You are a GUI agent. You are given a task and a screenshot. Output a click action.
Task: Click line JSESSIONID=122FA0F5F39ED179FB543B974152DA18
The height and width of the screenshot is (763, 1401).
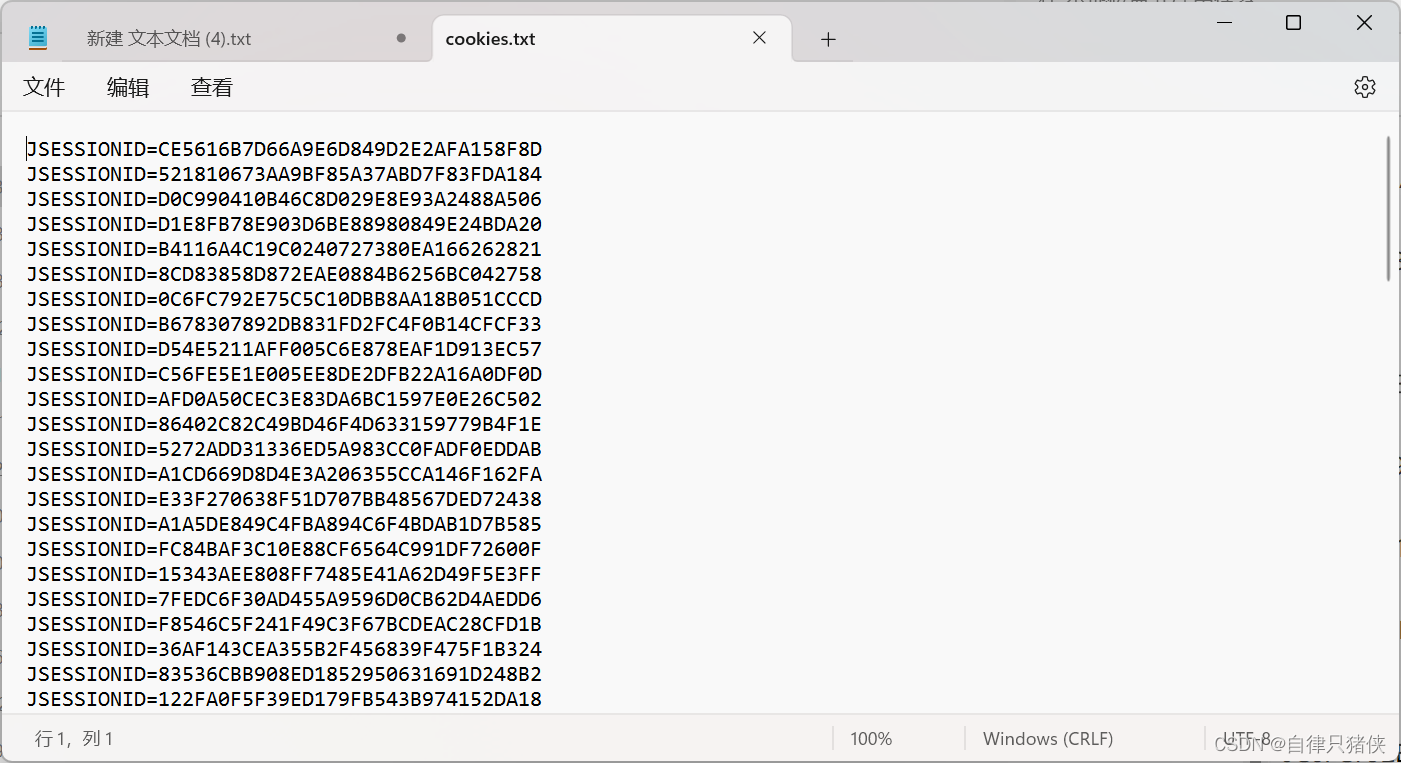(284, 700)
